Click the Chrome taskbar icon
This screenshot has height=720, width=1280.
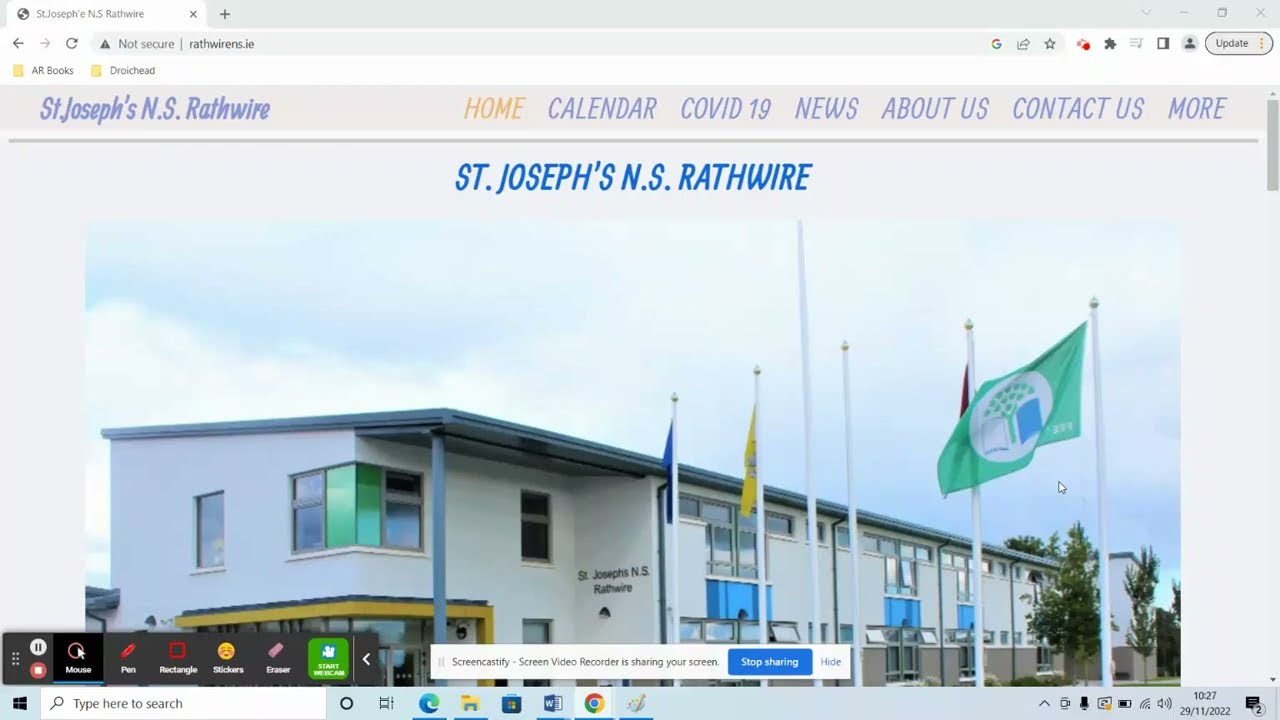coord(594,704)
